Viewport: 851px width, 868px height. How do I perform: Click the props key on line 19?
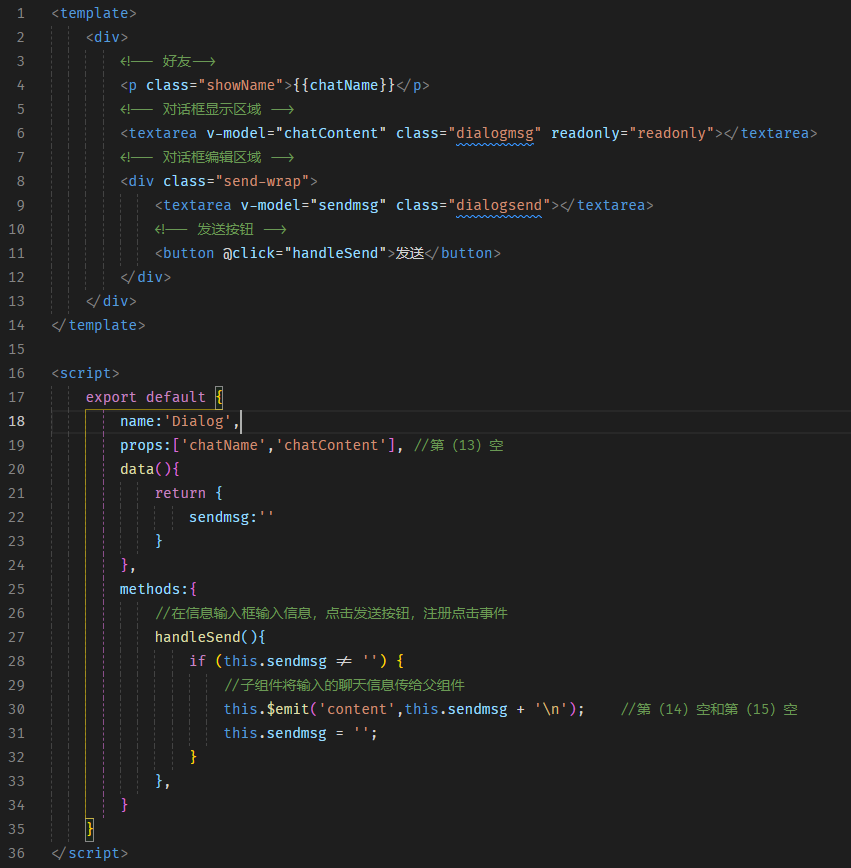click(142, 446)
